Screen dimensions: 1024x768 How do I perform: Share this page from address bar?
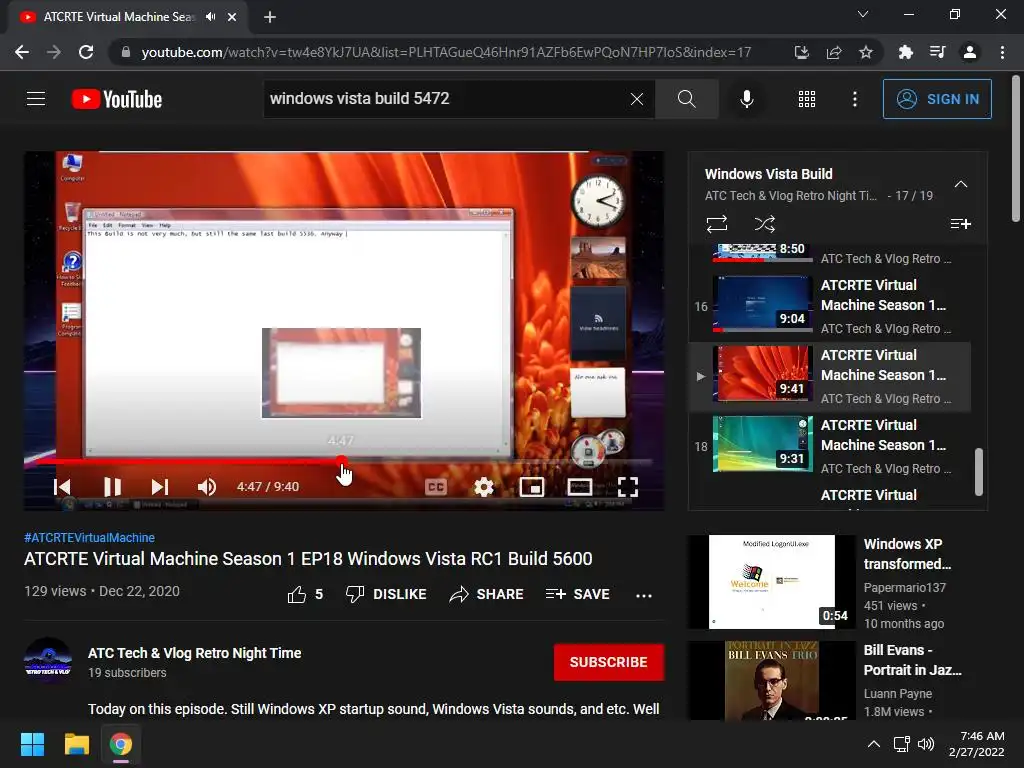[833, 52]
